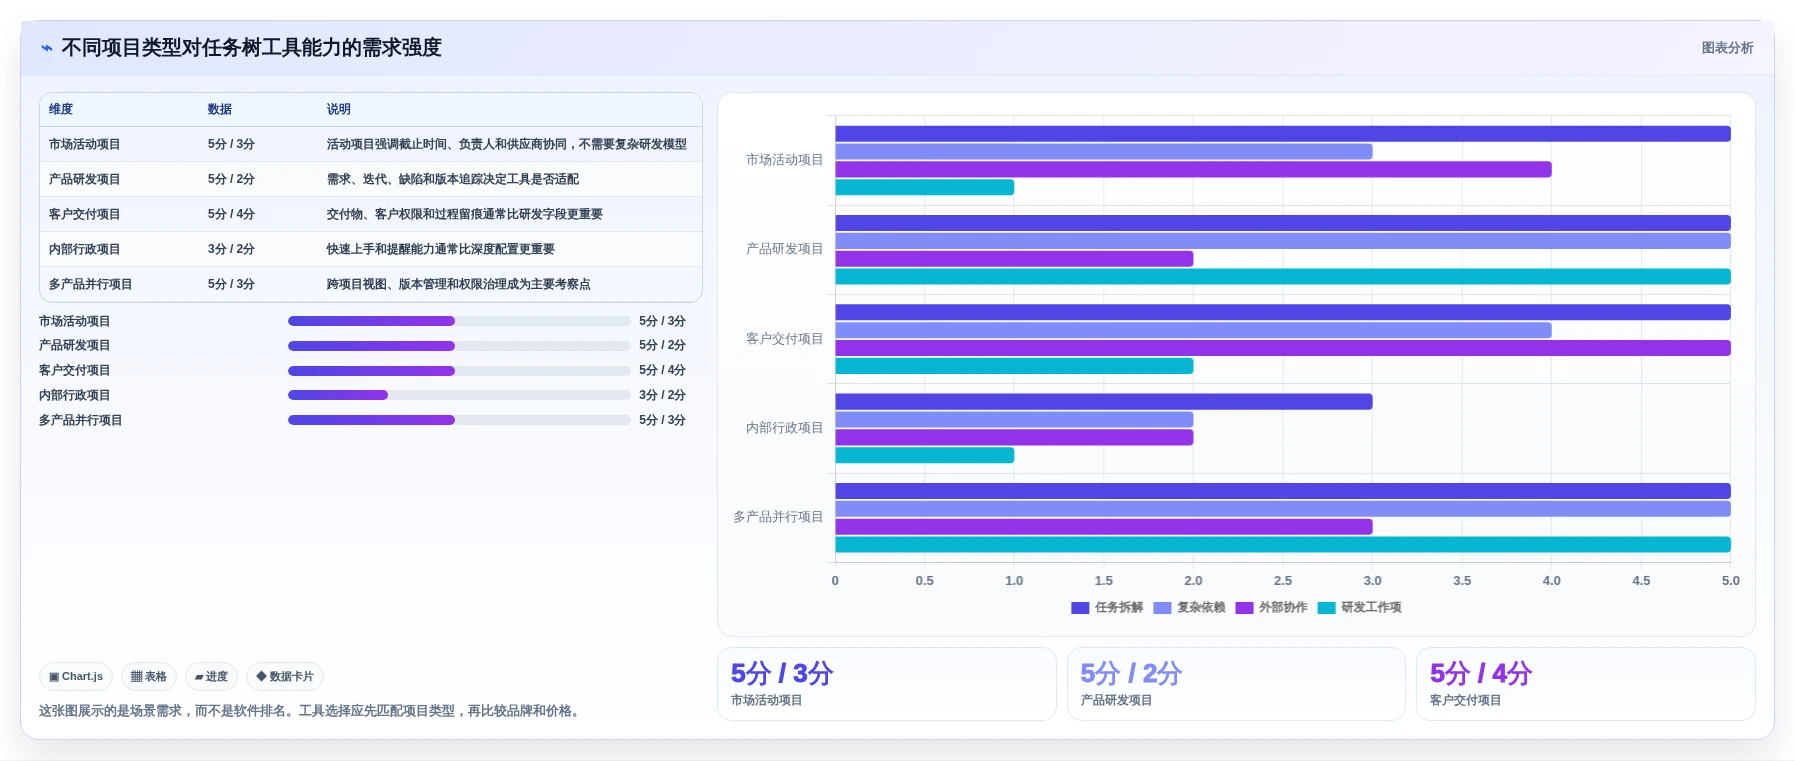Click the 任务拆解 bar for 内部行政项目
Image resolution: width=1795 pixels, height=761 pixels.
[1104, 402]
